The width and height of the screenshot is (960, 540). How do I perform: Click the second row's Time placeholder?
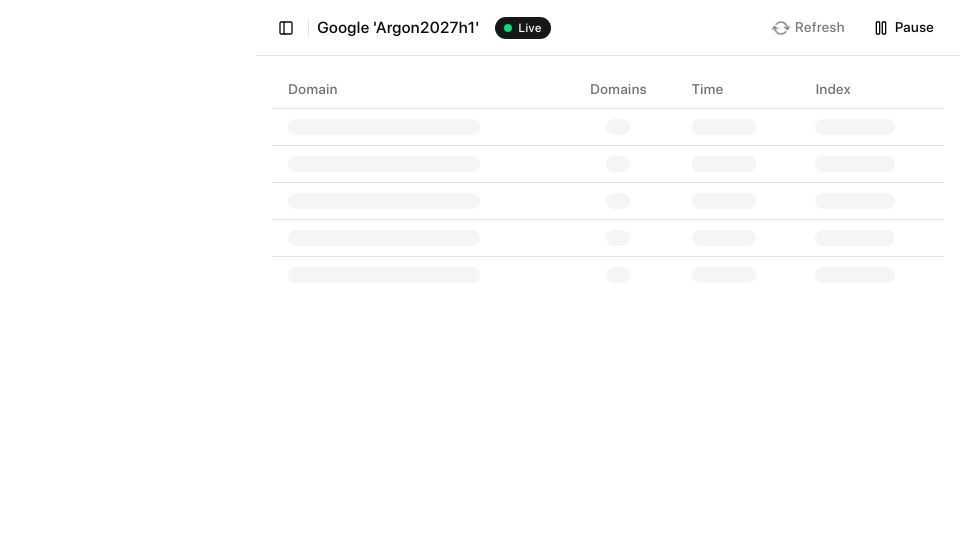click(724, 164)
